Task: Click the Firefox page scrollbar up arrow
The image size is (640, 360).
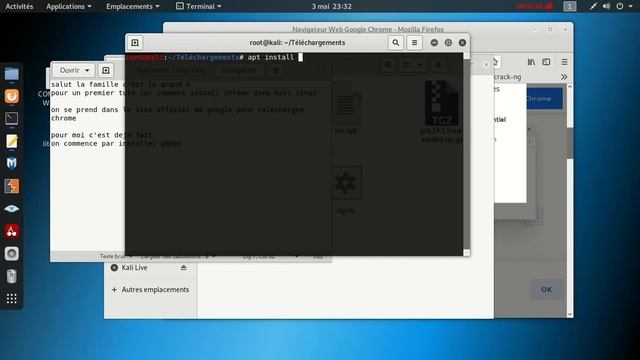Action: 570,87
